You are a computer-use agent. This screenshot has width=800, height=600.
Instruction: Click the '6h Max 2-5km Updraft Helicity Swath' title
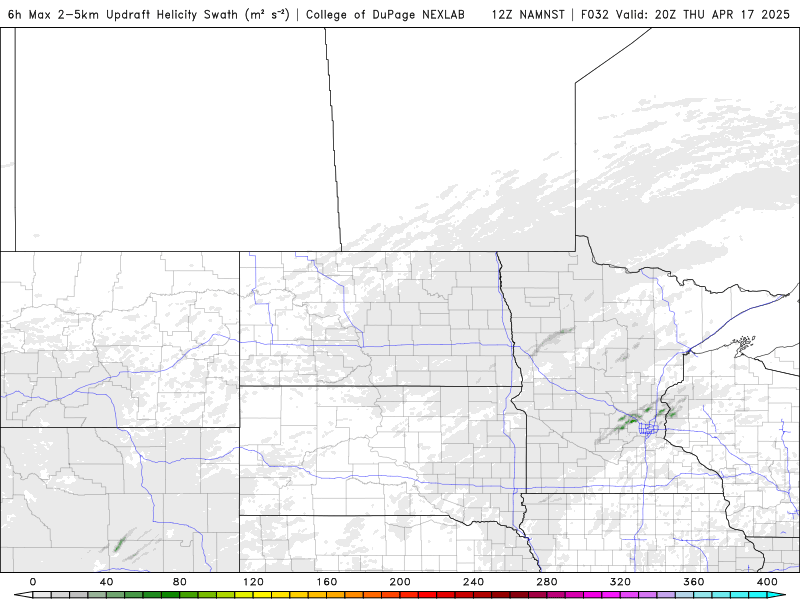148,14
